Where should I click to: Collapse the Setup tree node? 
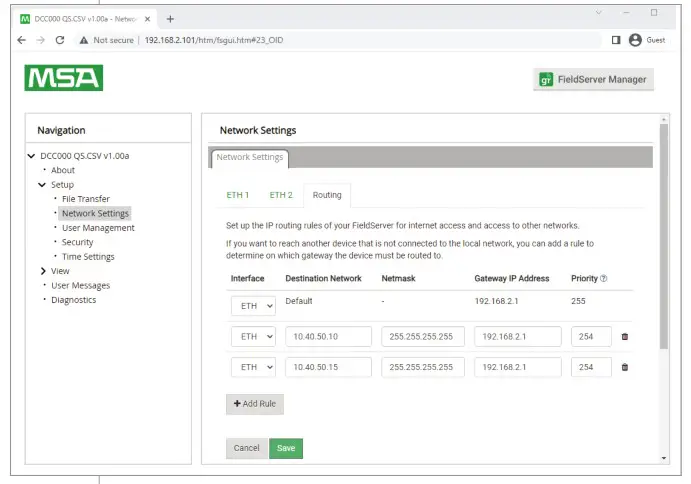point(42,185)
